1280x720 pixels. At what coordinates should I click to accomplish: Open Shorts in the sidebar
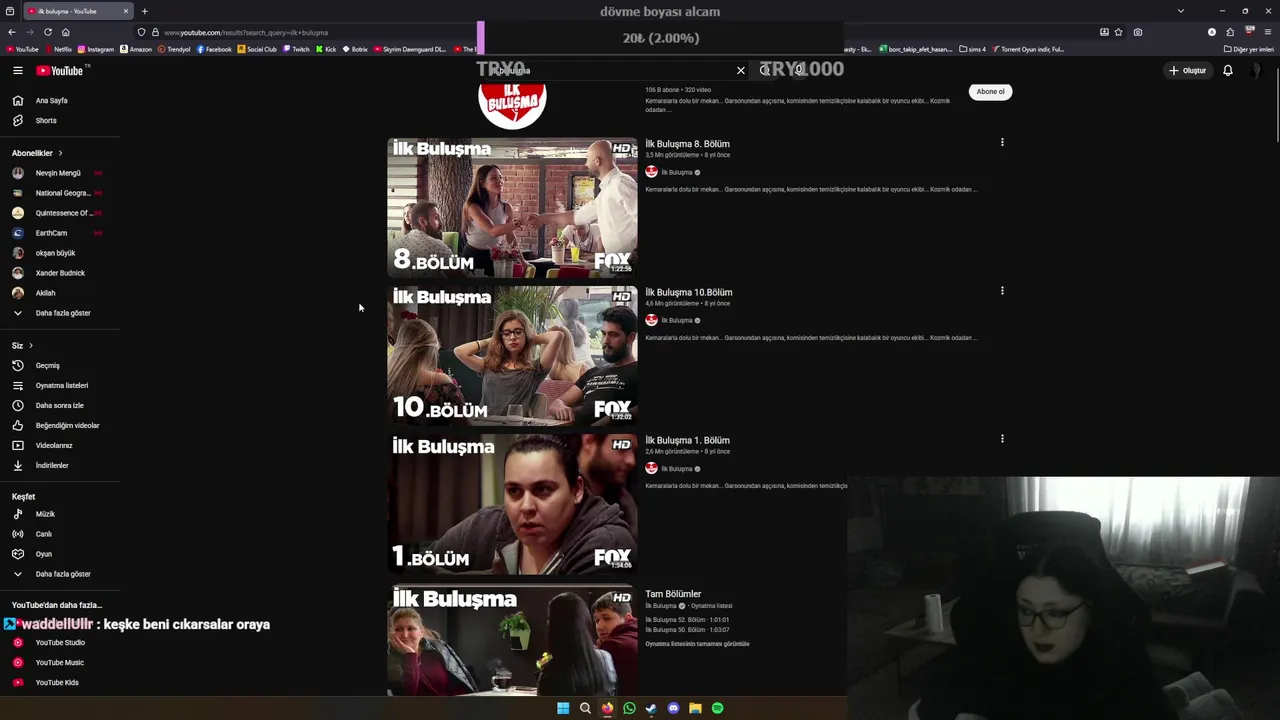coord(46,120)
